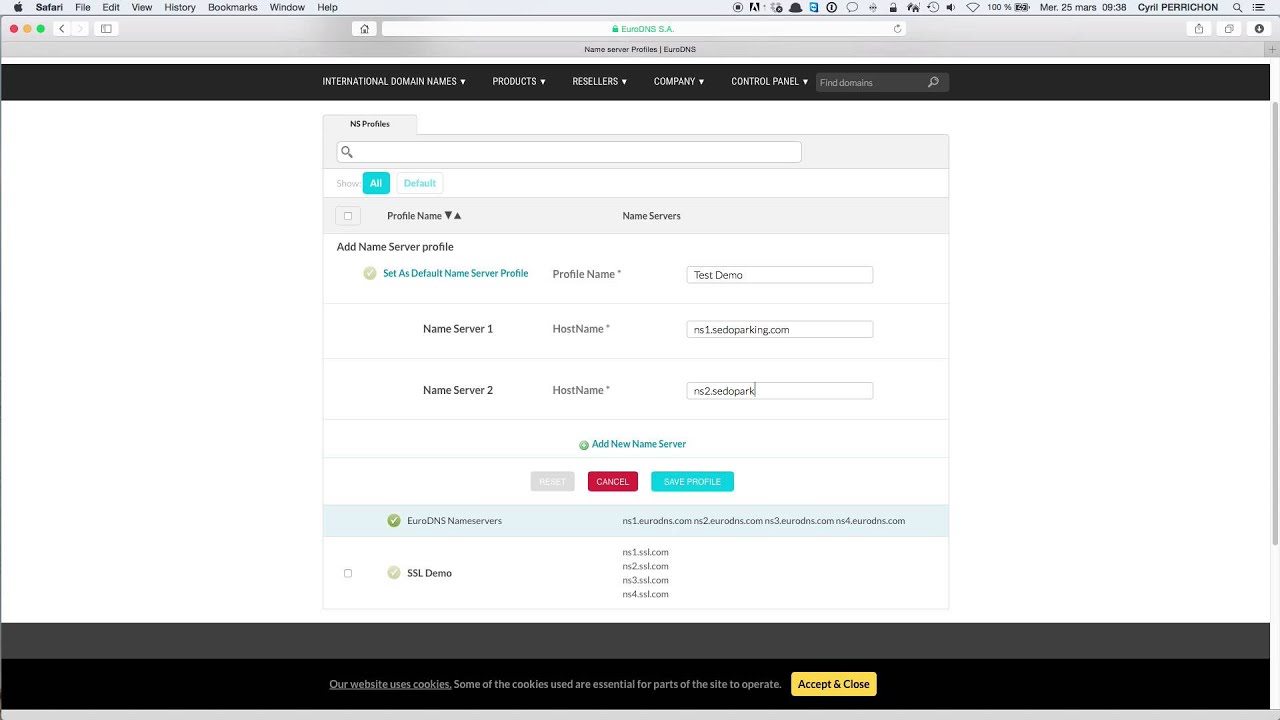Open the 'Our website uses cookies' link
The width and height of the screenshot is (1280, 720).
pyautogui.click(x=390, y=684)
